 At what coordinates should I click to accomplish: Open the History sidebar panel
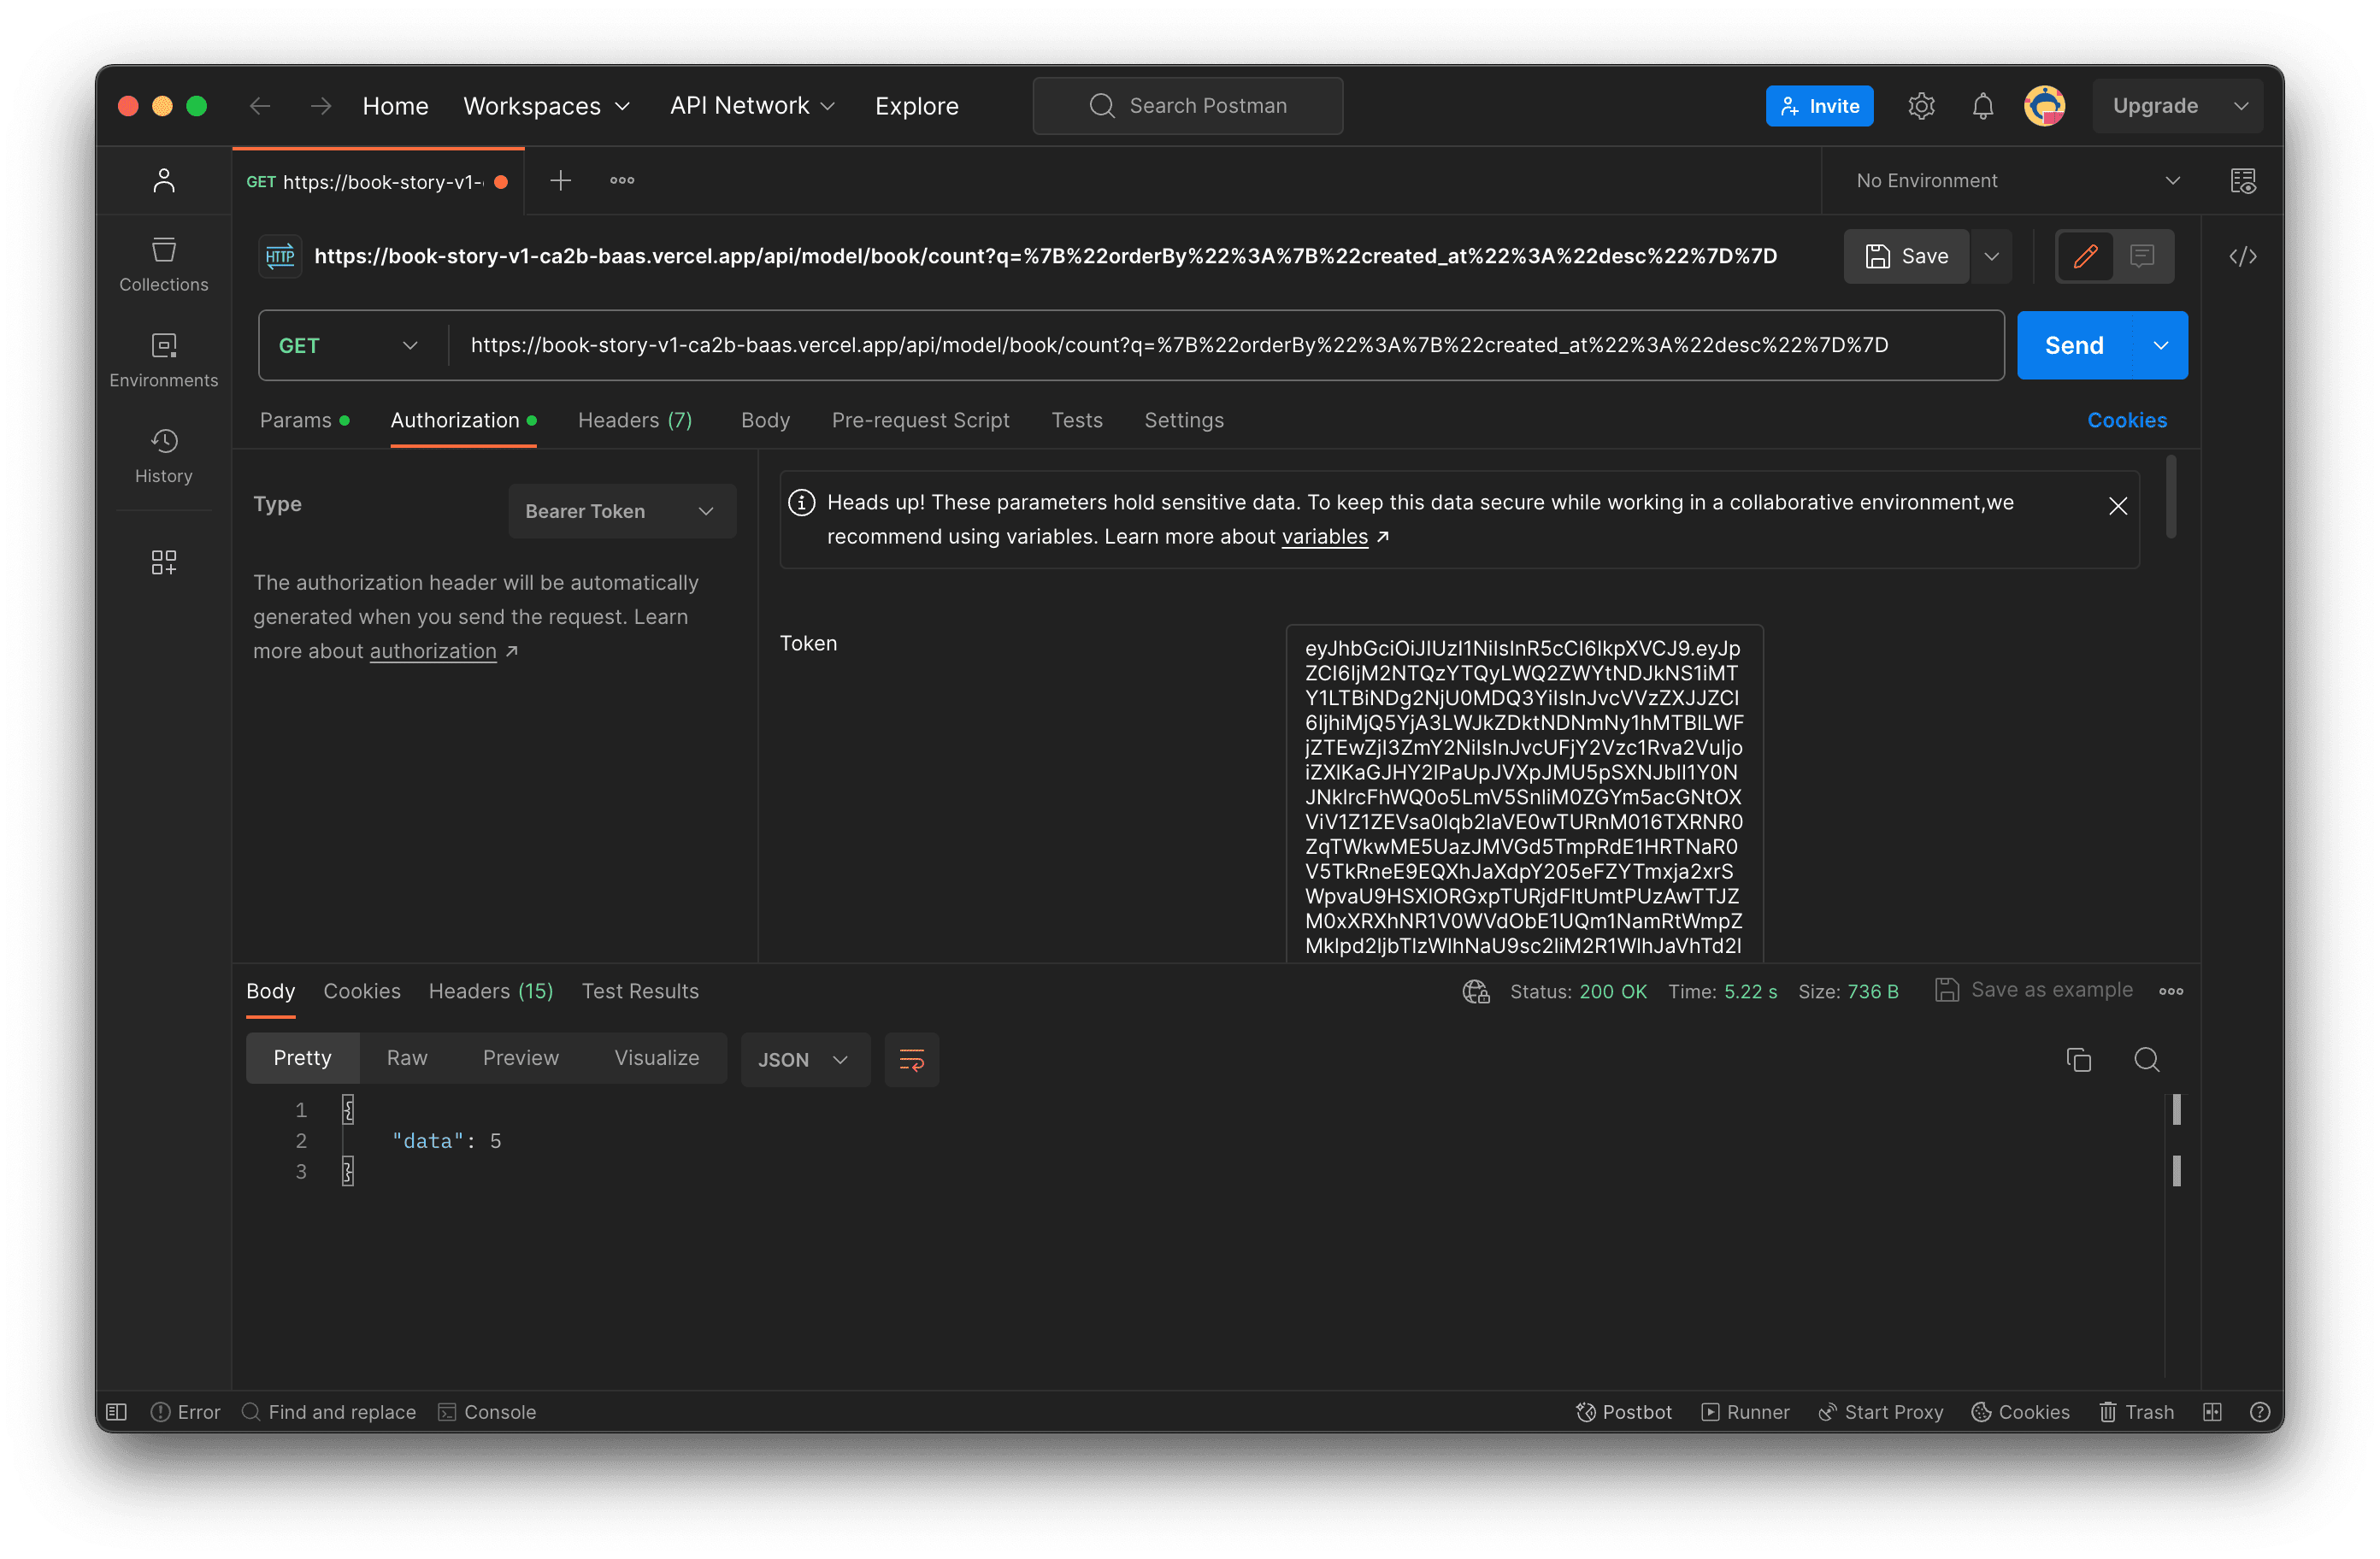click(x=164, y=457)
